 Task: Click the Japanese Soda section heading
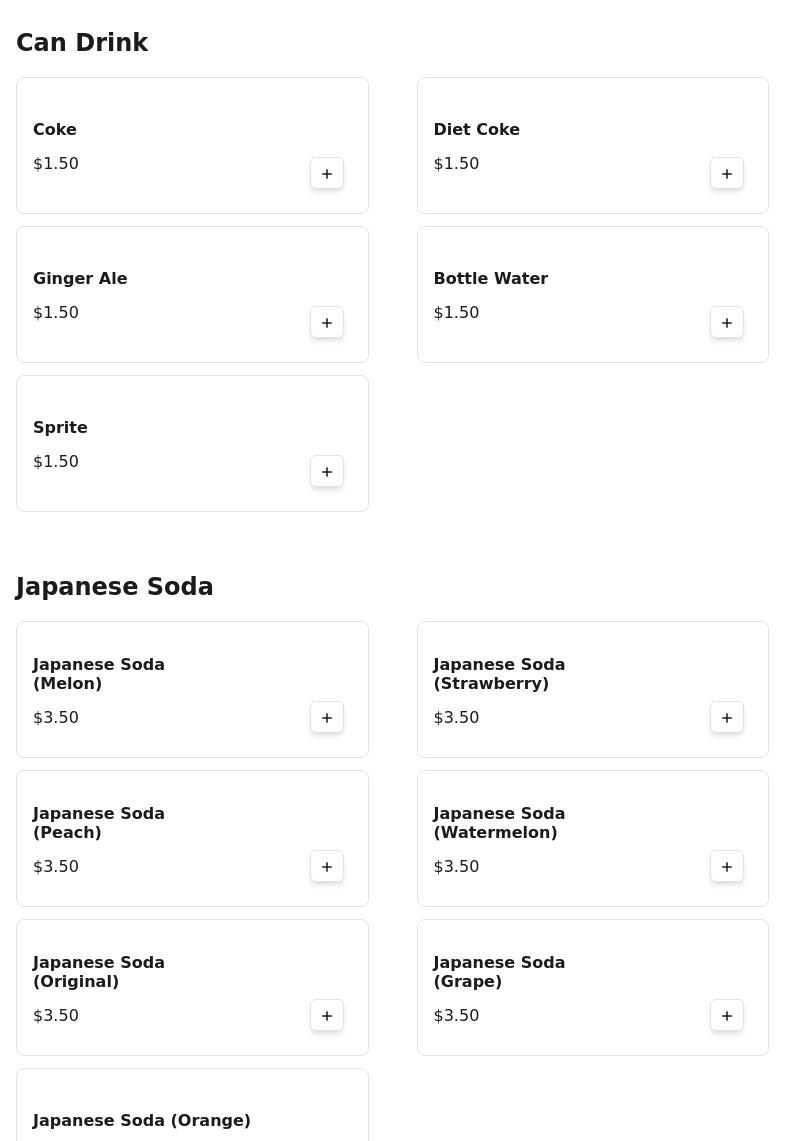click(115, 587)
